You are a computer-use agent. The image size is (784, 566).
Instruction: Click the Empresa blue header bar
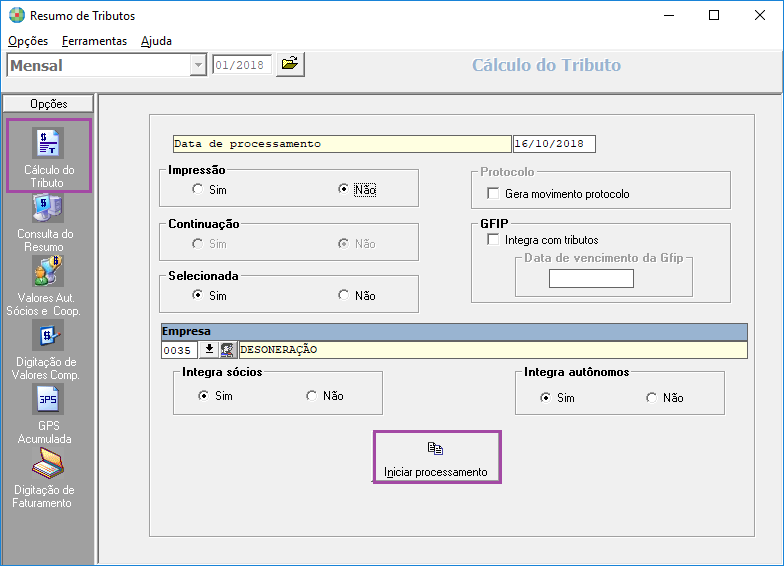pos(454,332)
